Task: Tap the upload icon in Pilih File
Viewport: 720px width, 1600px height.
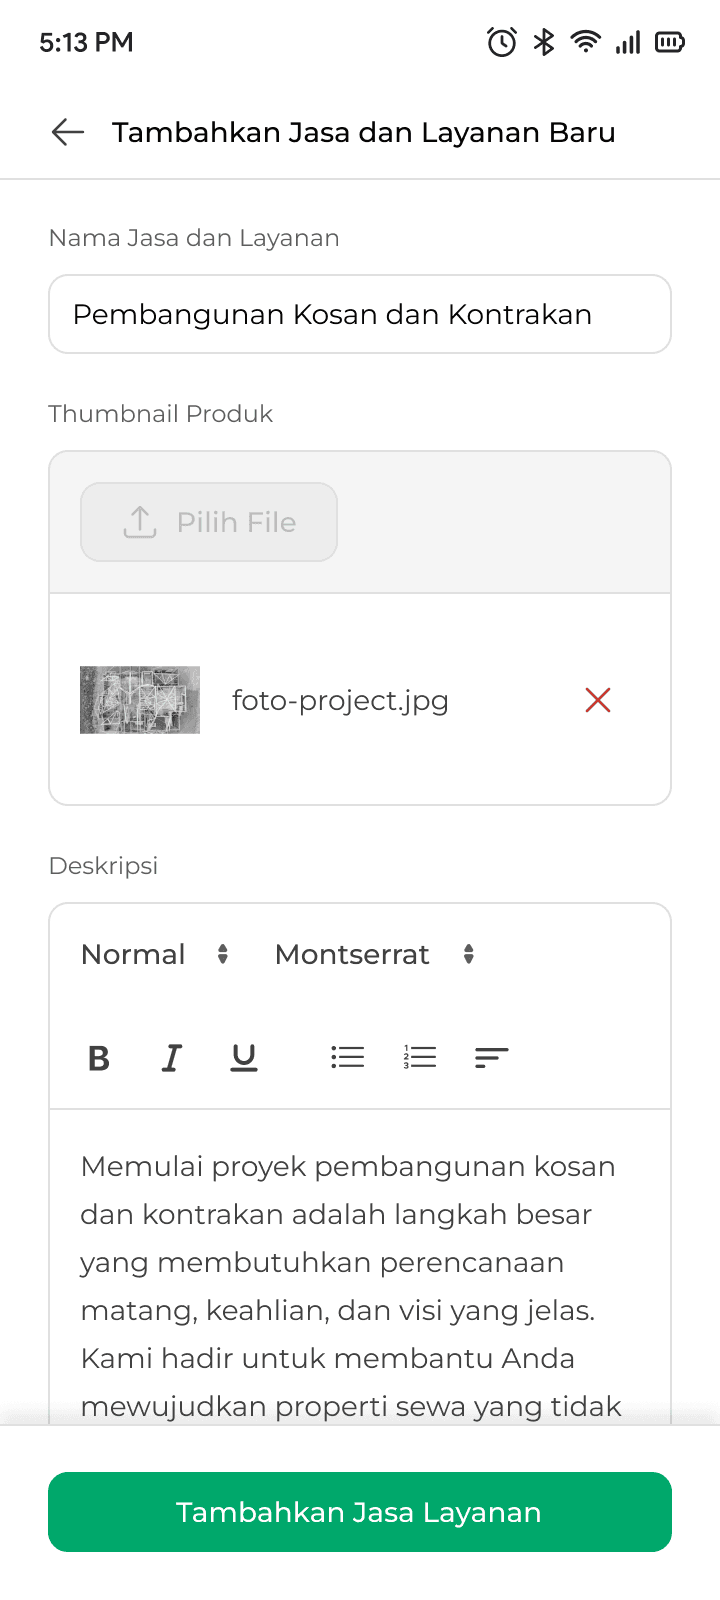Action: pyautogui.click(x=140, y=522)
